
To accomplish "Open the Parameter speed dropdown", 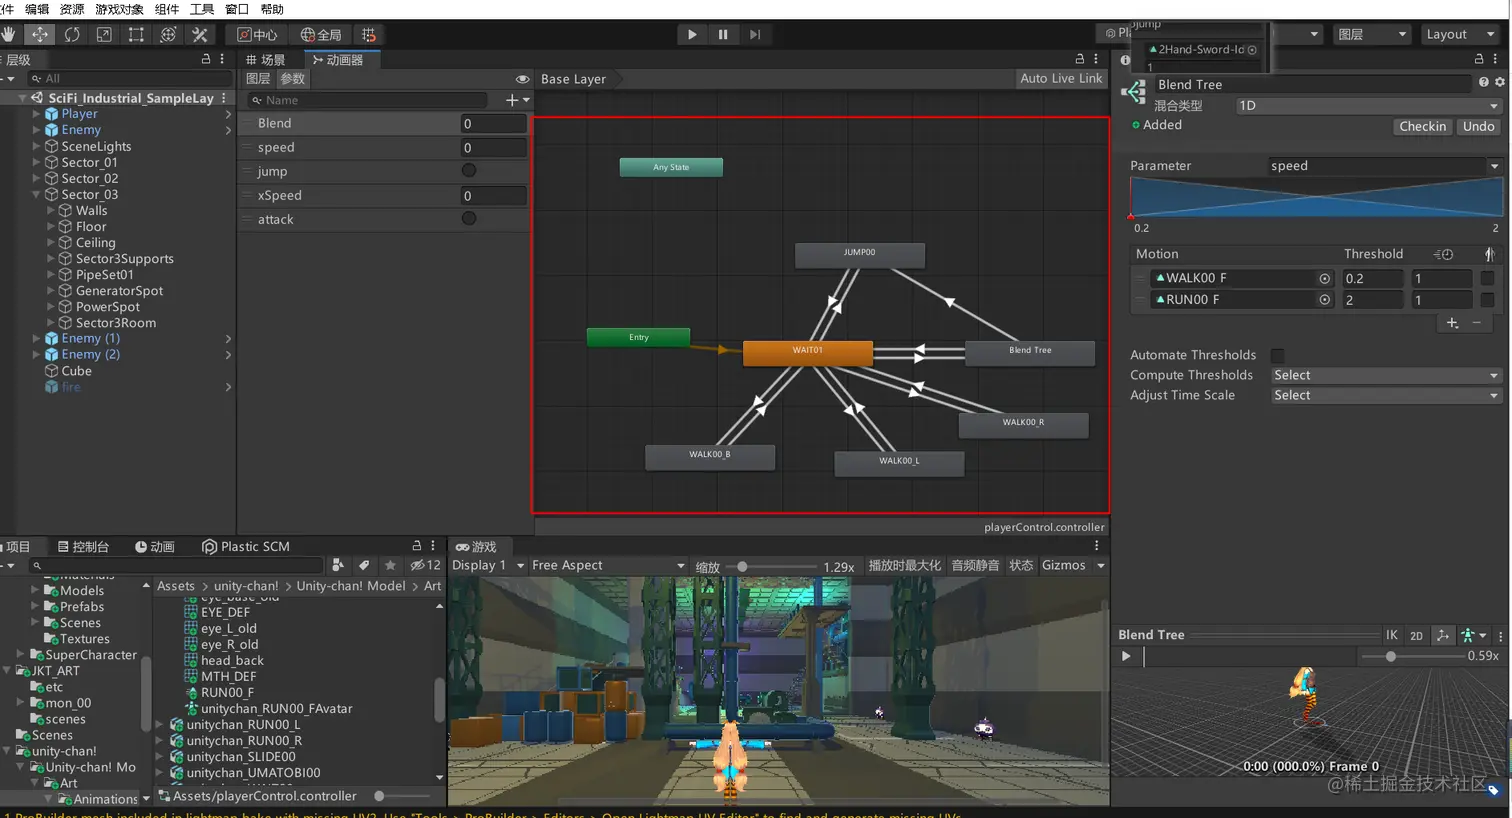I will pos(1385,165).
